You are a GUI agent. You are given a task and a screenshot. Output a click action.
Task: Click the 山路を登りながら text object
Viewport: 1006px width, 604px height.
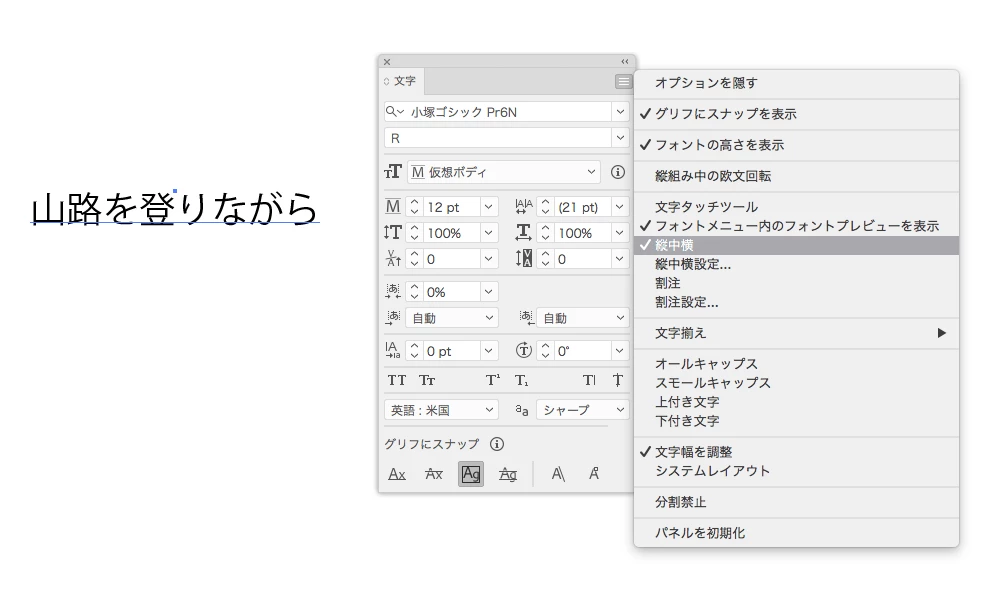tap(175, 209)
